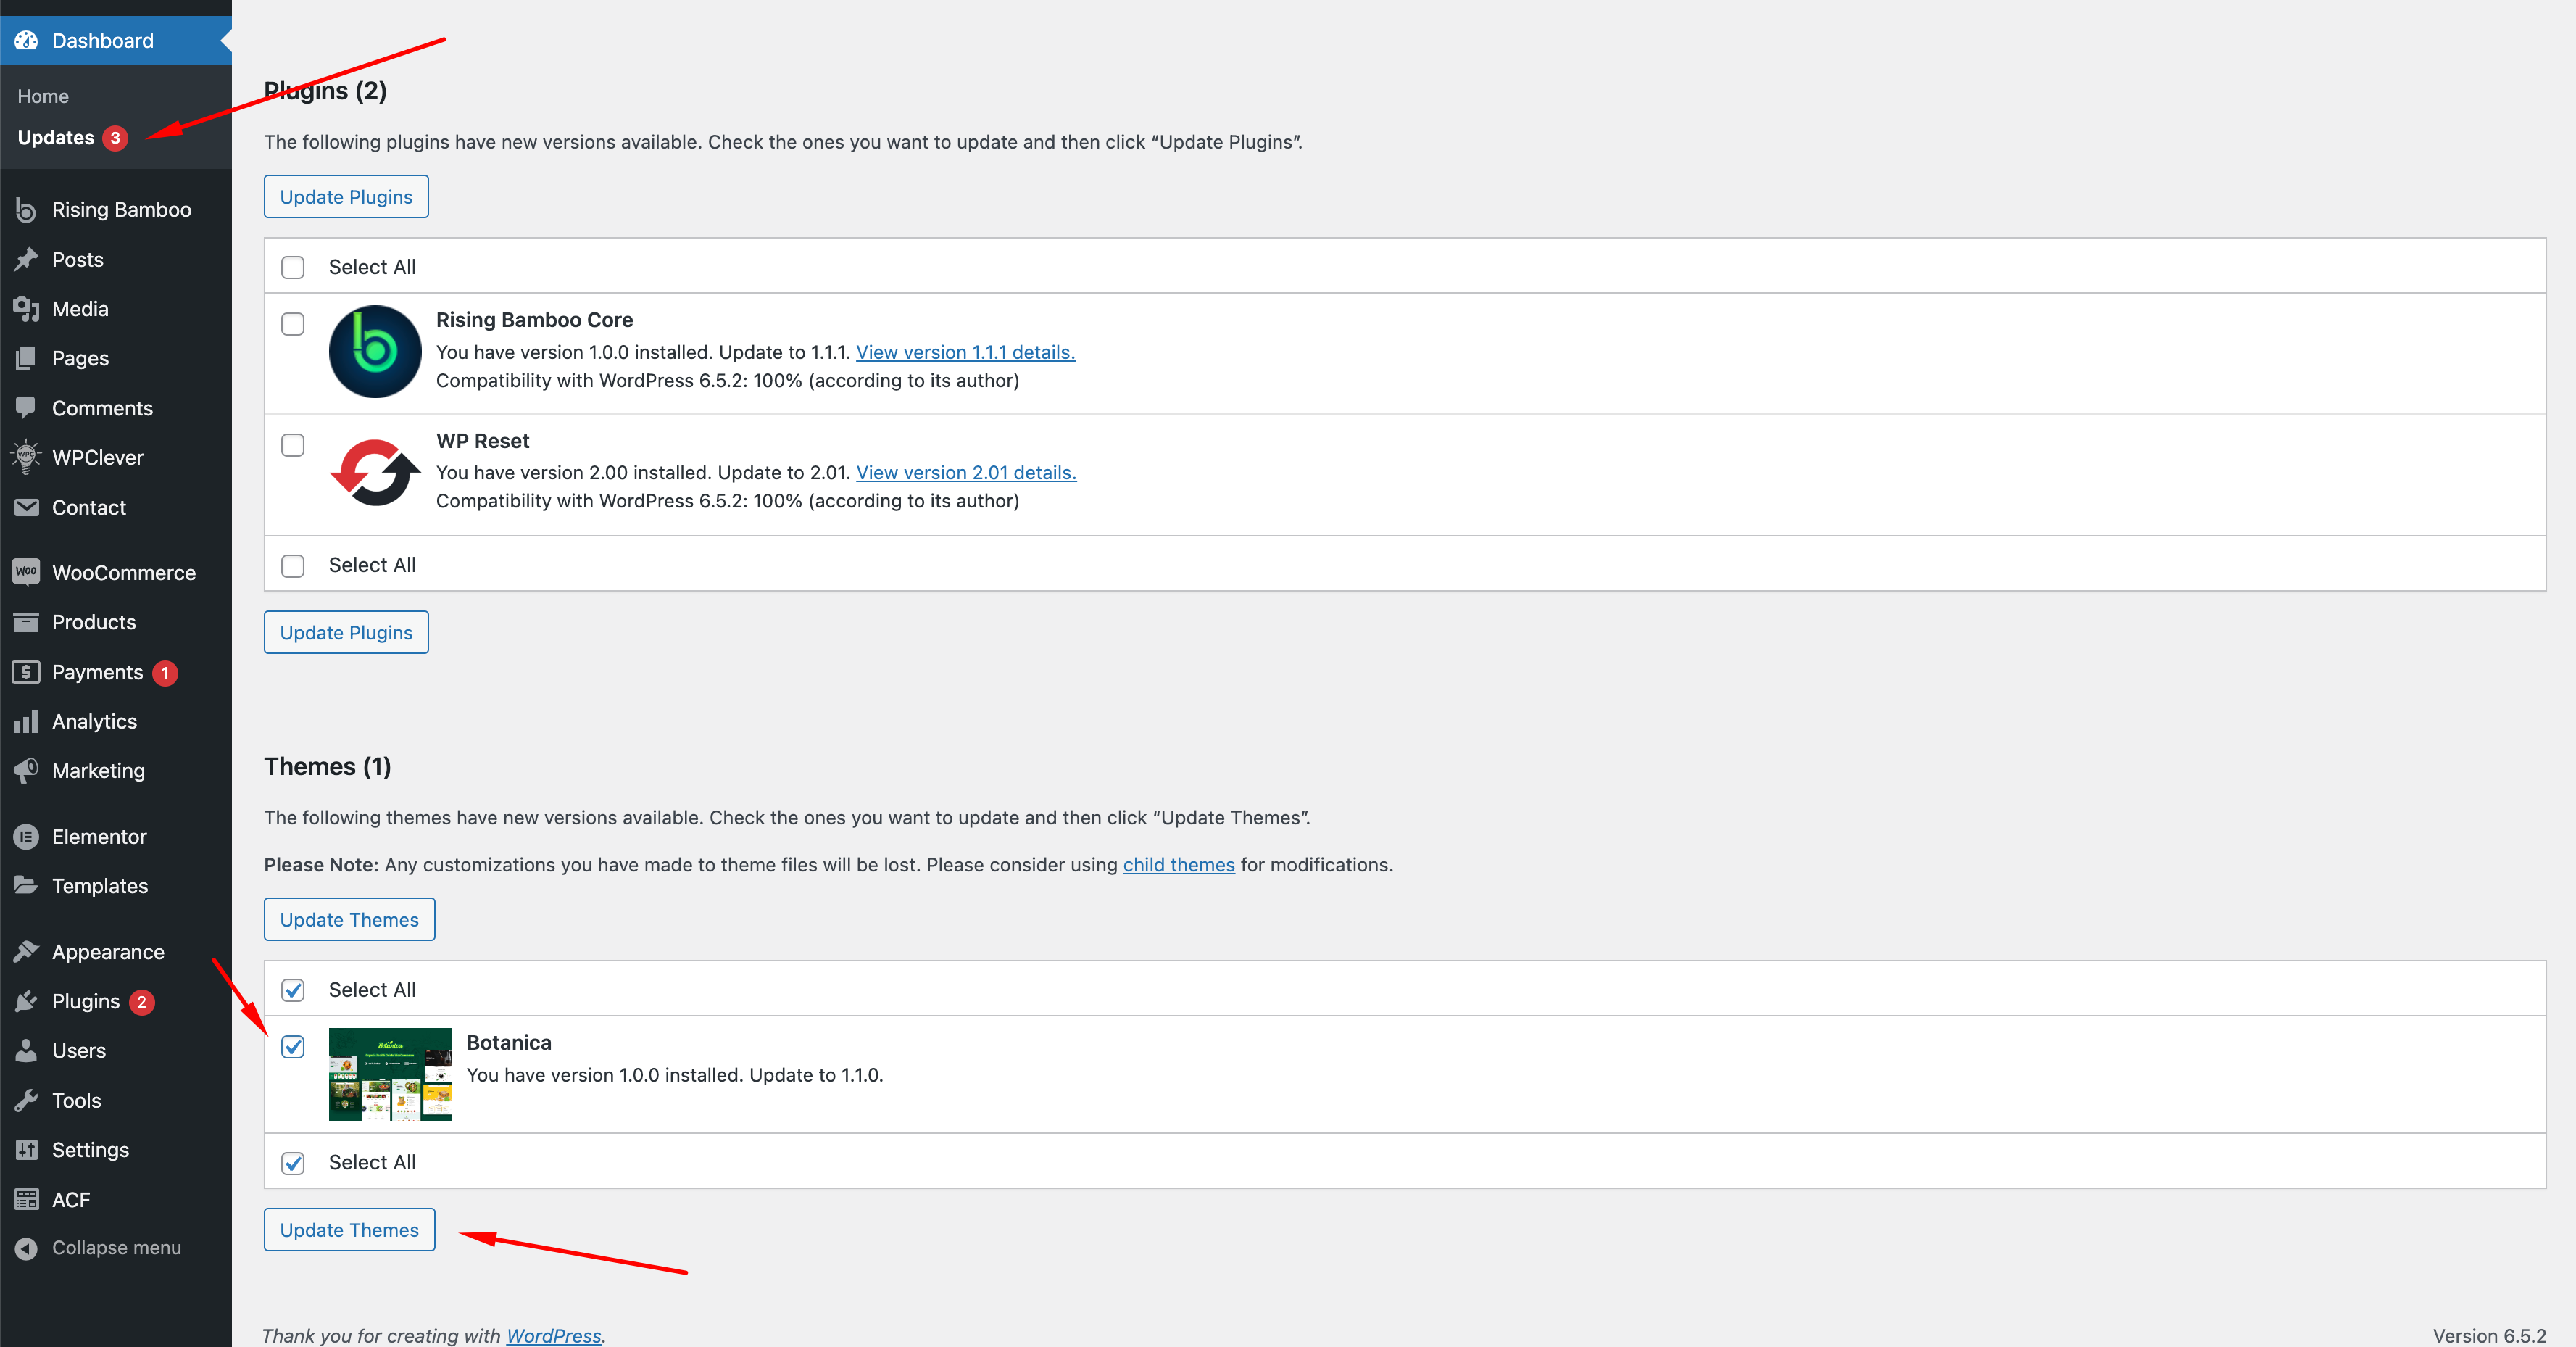Open the Updates submenu item
Image resolution: width=2576 pixels, height=1347 pixels.
[56, 138]
